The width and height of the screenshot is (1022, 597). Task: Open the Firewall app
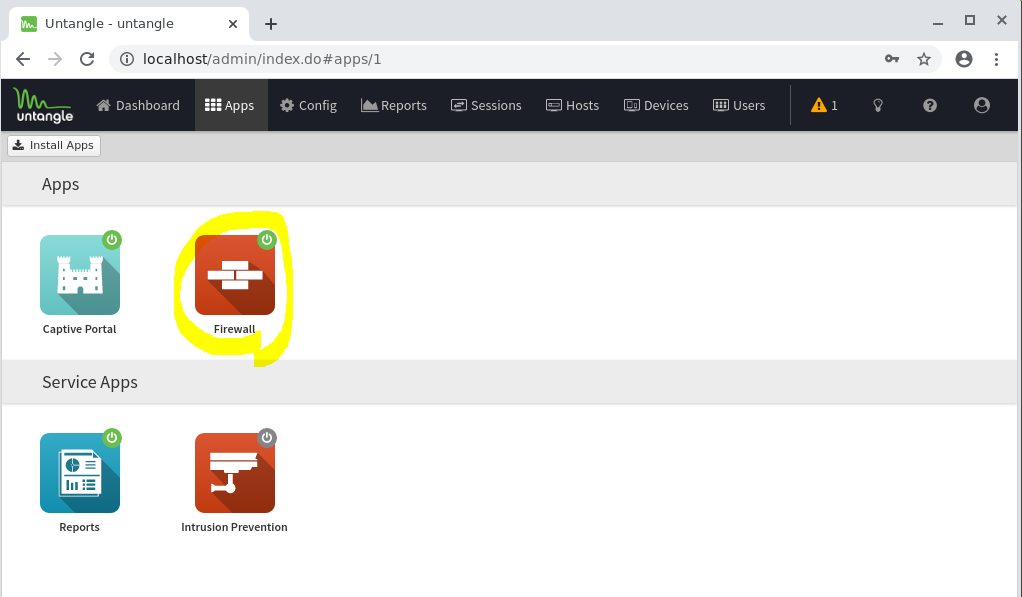point(235,275)
